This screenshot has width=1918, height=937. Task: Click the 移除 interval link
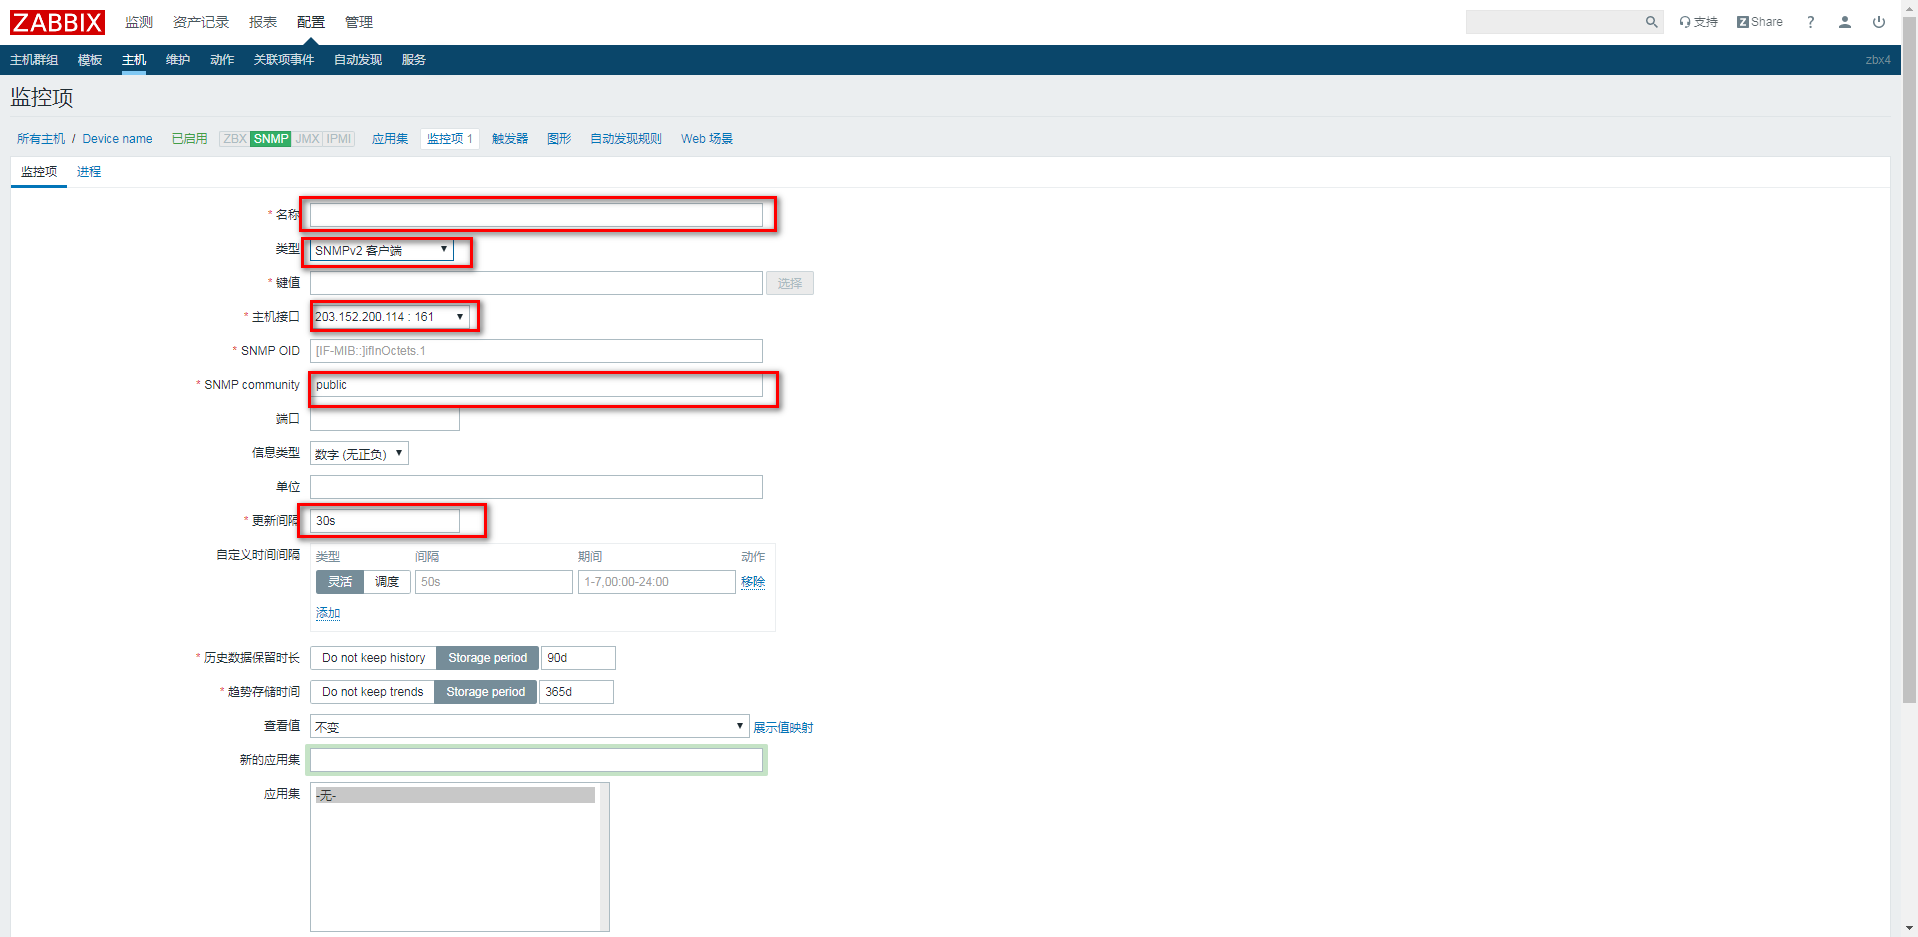pyautogui.click(x=753, y=582)
